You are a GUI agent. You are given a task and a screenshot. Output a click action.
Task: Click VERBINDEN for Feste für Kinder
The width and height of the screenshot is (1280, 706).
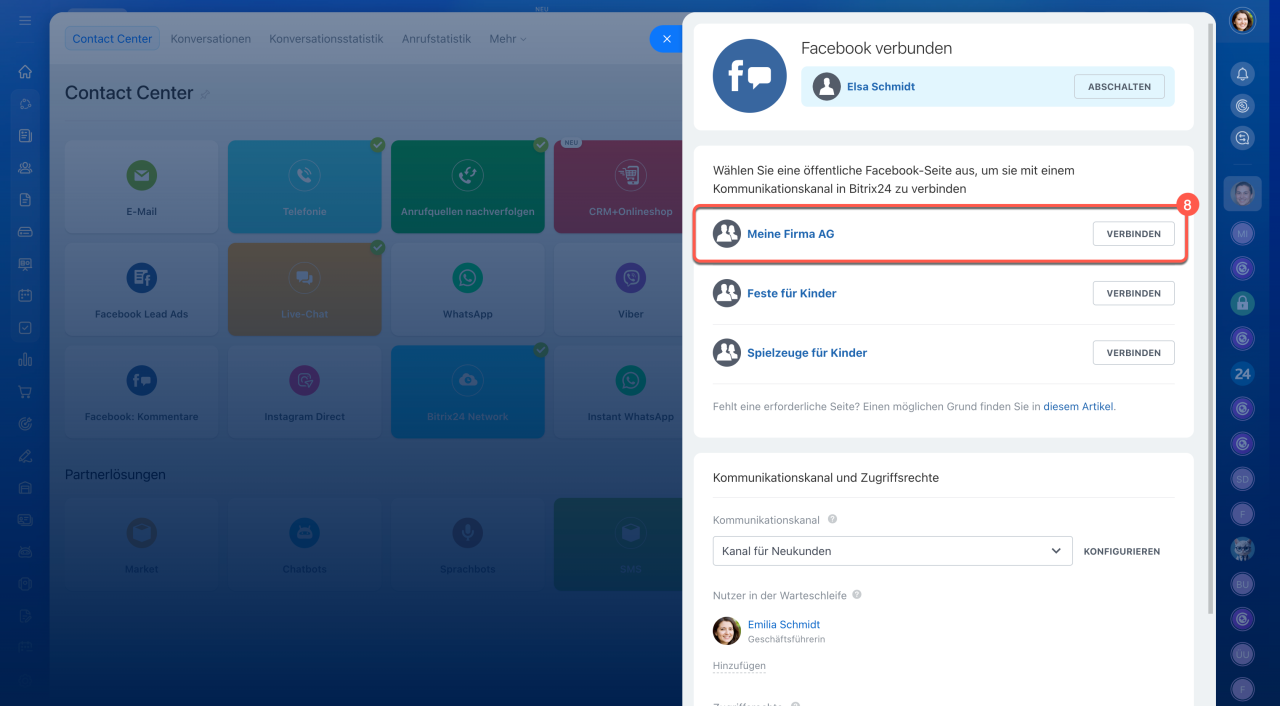click(1133, 293)
